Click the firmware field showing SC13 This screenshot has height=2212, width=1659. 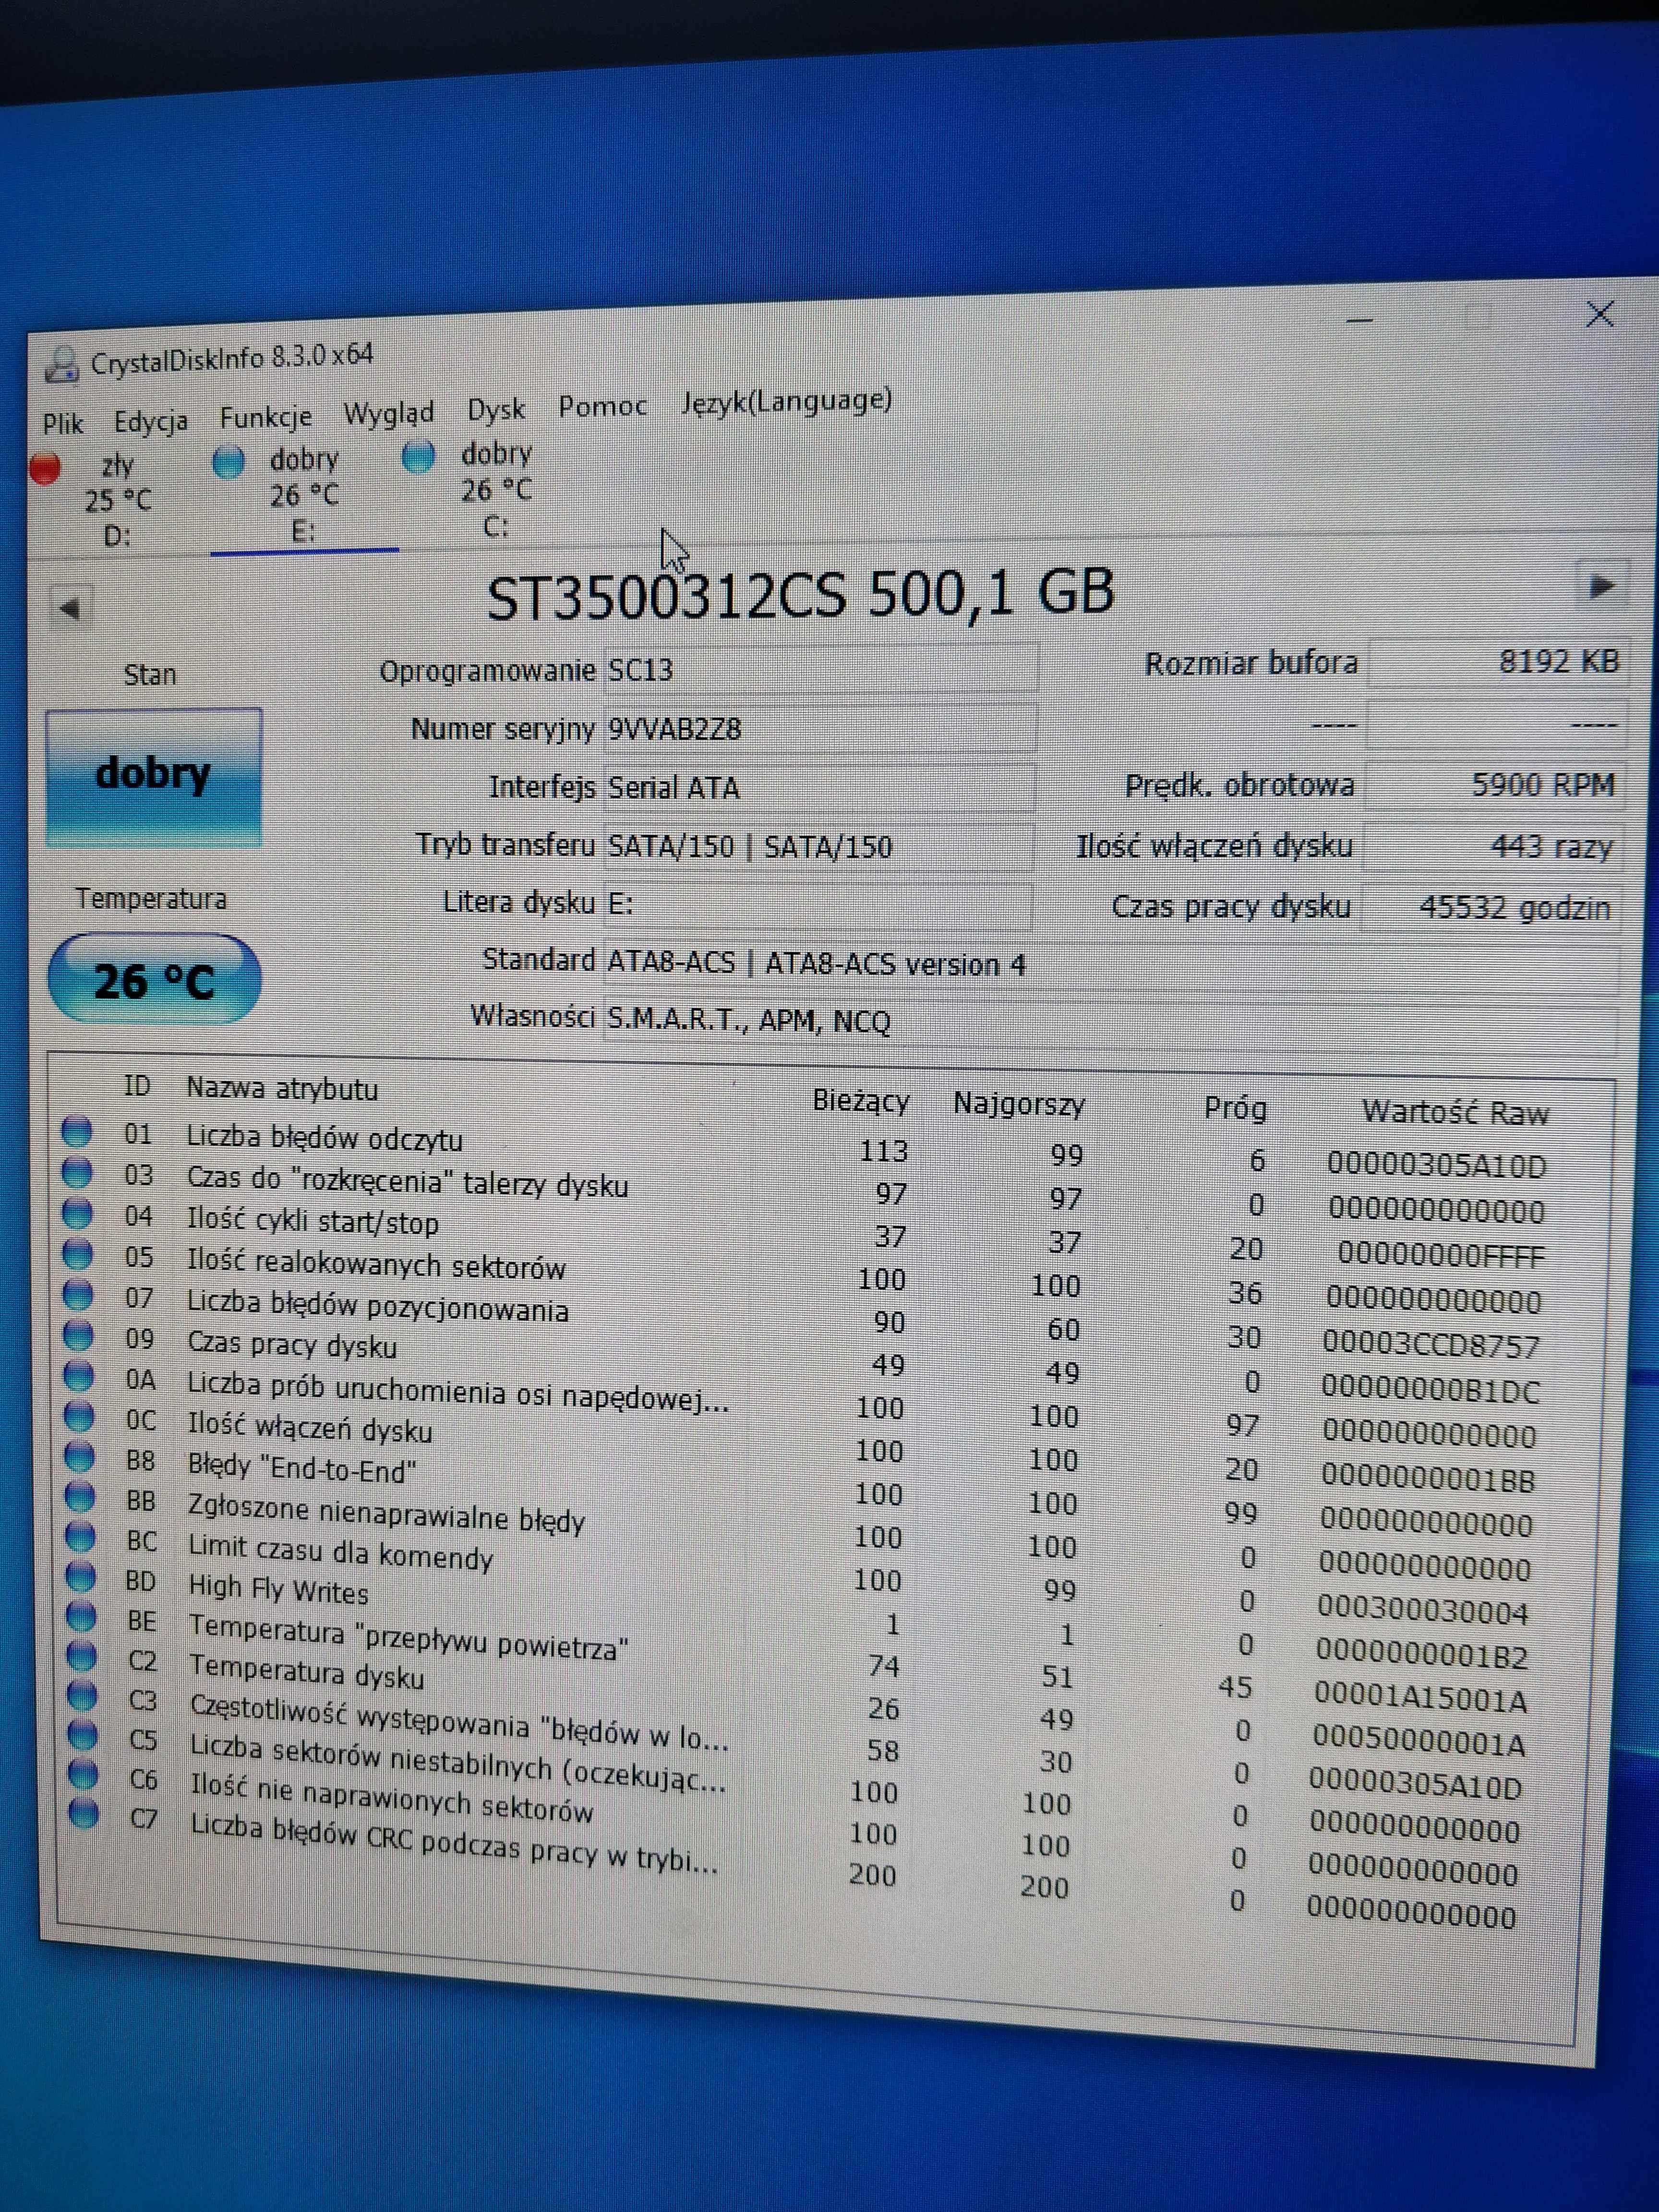coord(821,668)
